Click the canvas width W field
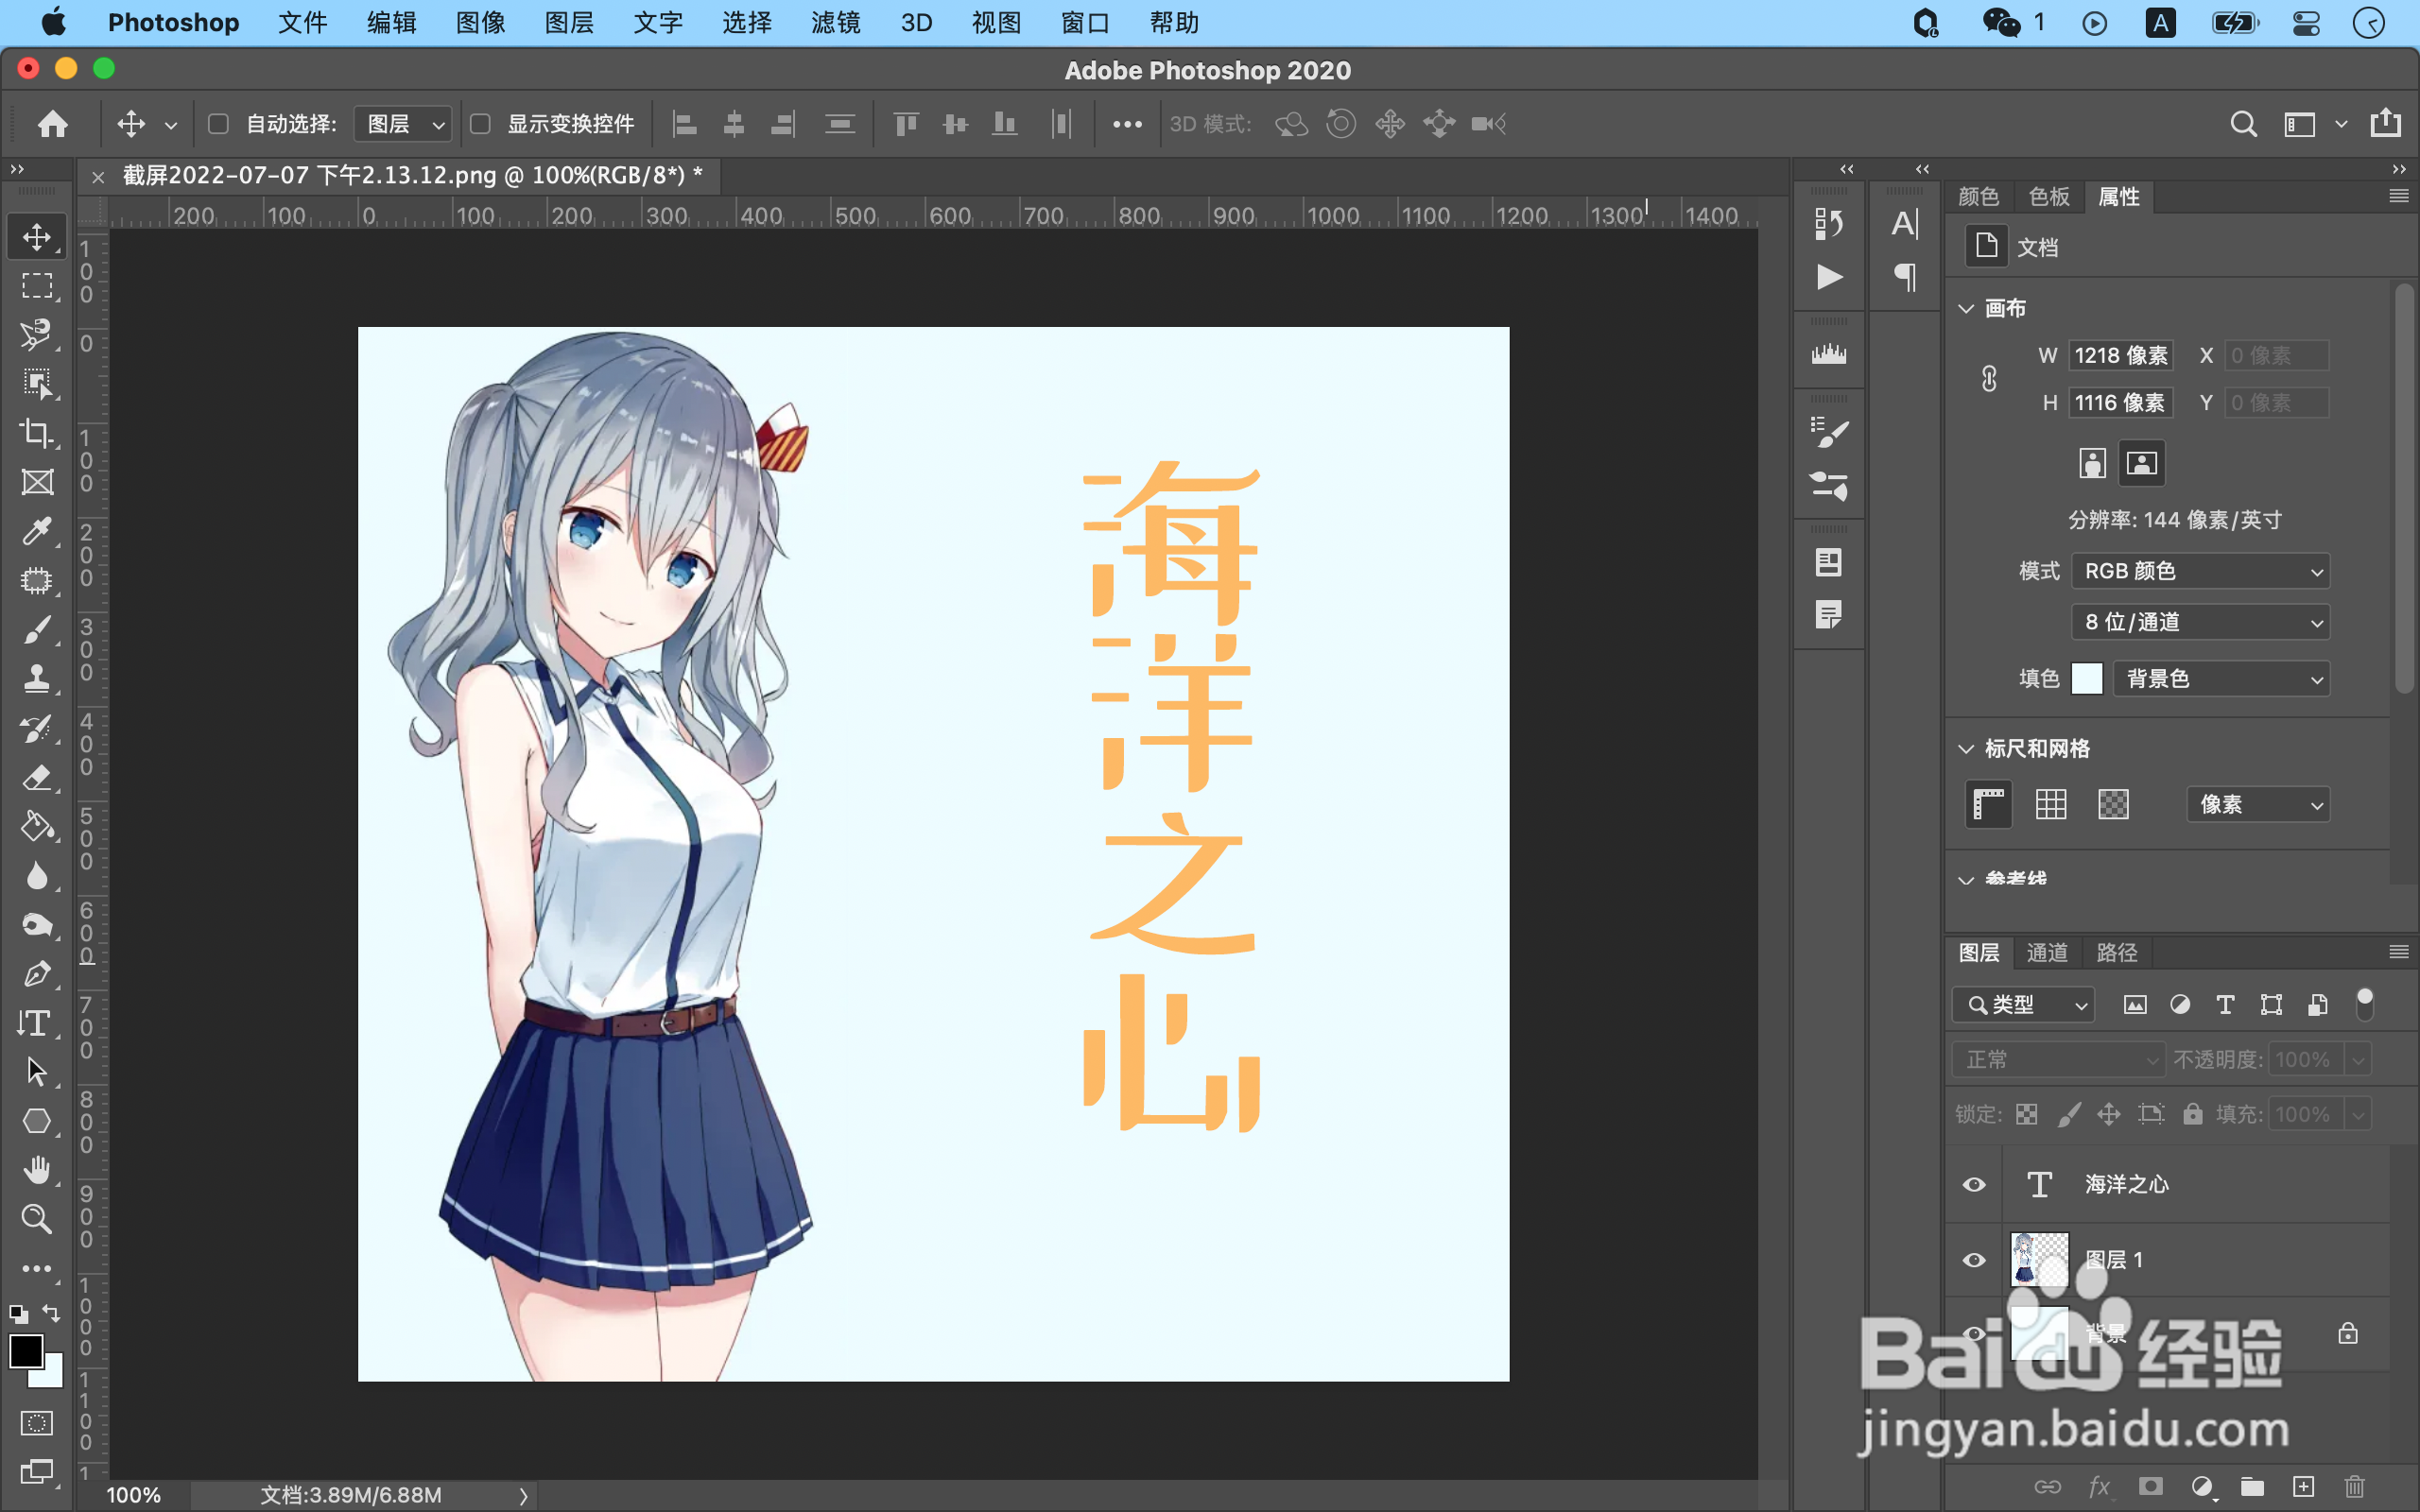The height and width of the screenshot is (1512, 2420). coord(2121,356)
